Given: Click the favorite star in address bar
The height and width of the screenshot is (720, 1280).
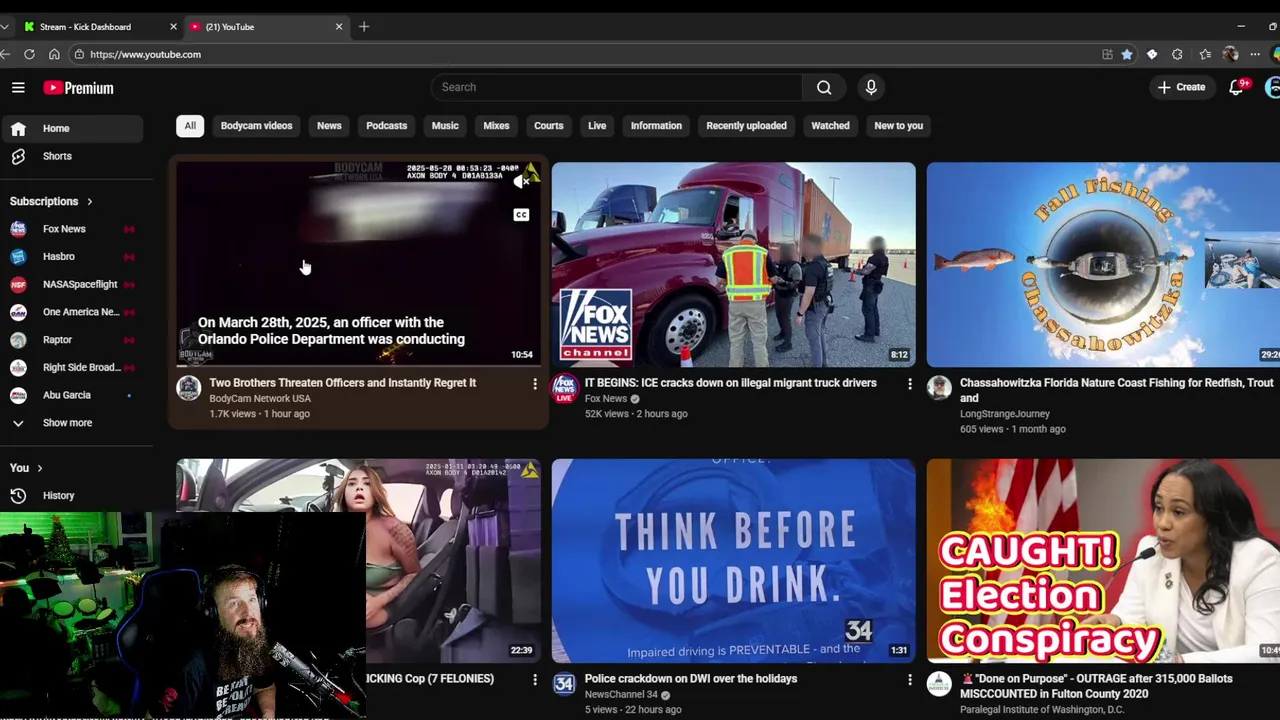Looking at the screenshot, I should tap(1127, 54).
